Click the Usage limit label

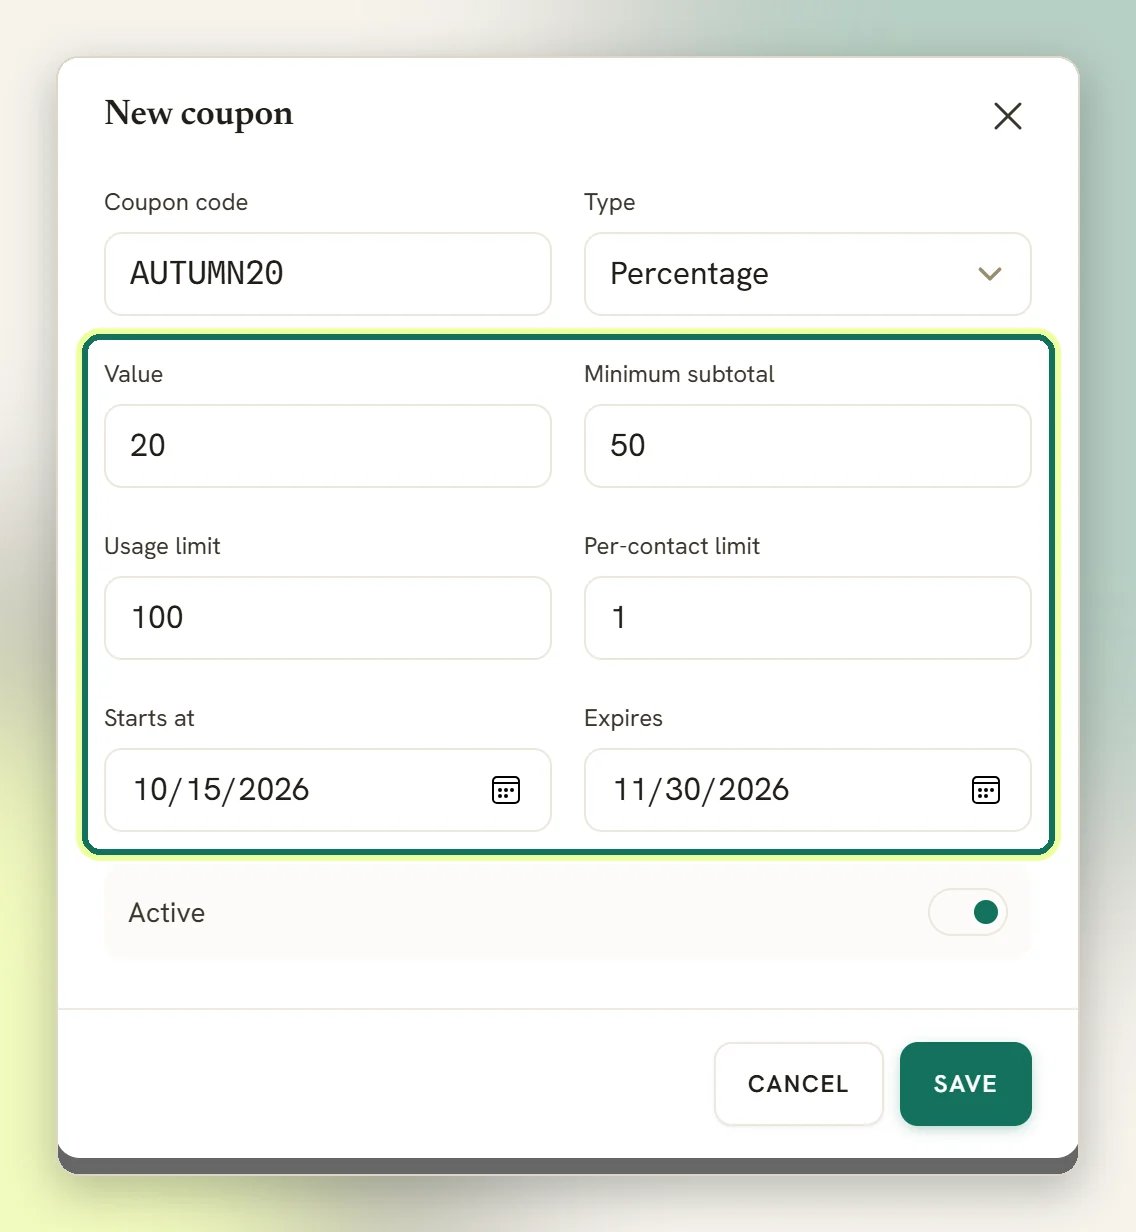[162, 546]
